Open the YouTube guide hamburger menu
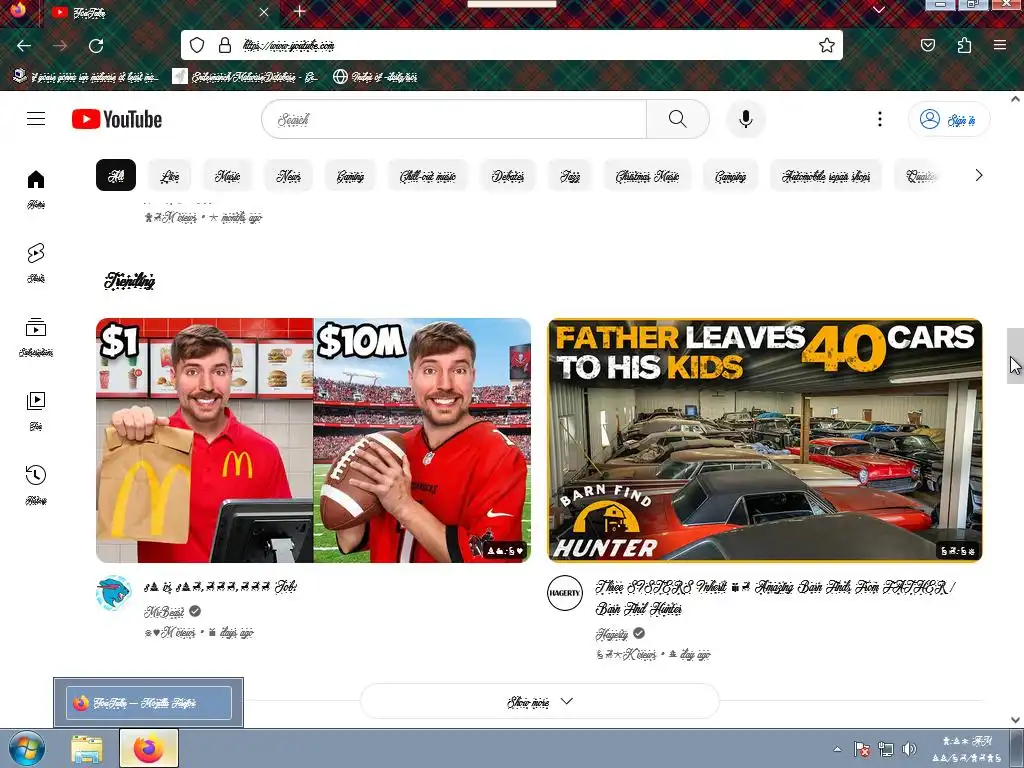 tap(36, 119)
